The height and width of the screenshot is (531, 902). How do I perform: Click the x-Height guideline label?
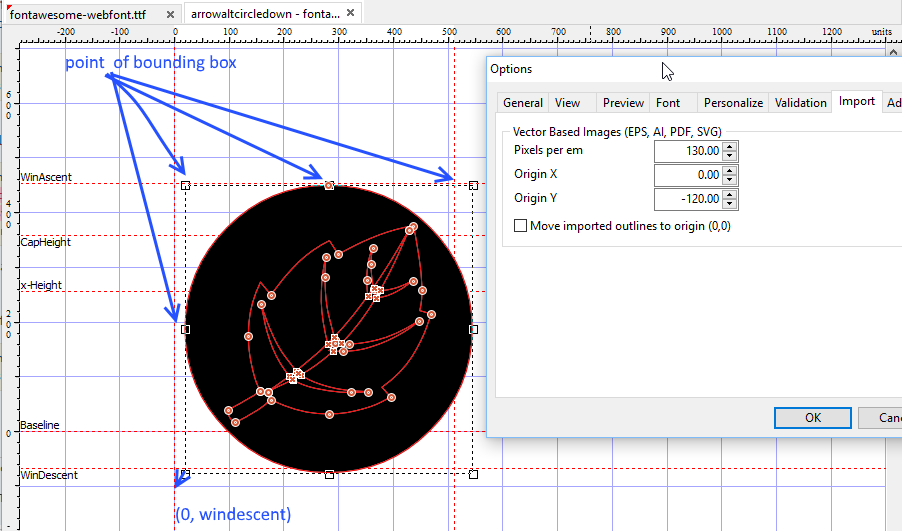[x=41, y=285]
